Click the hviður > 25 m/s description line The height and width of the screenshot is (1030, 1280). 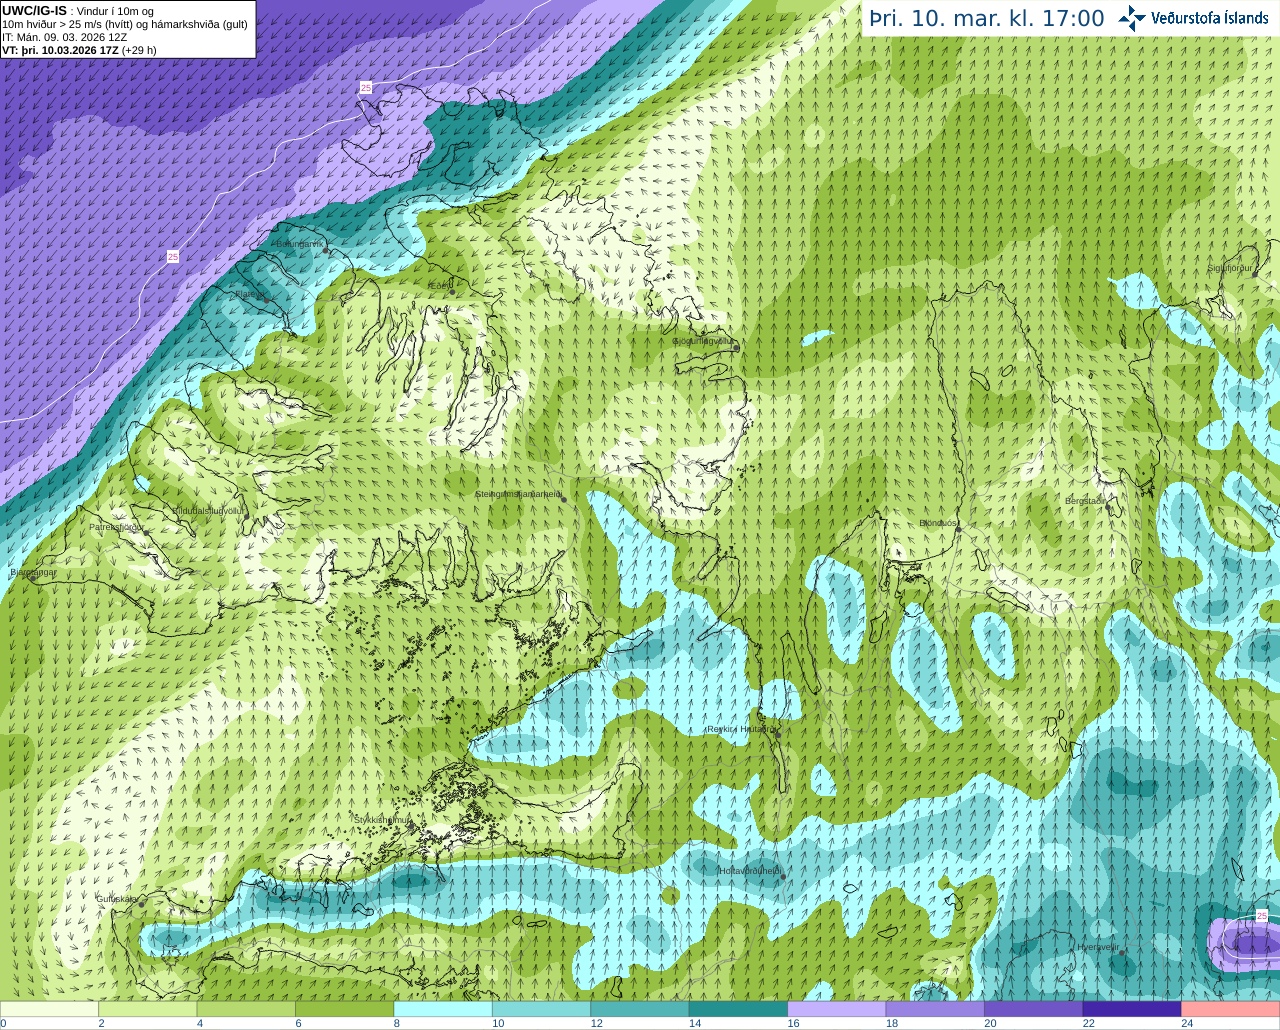125,24
